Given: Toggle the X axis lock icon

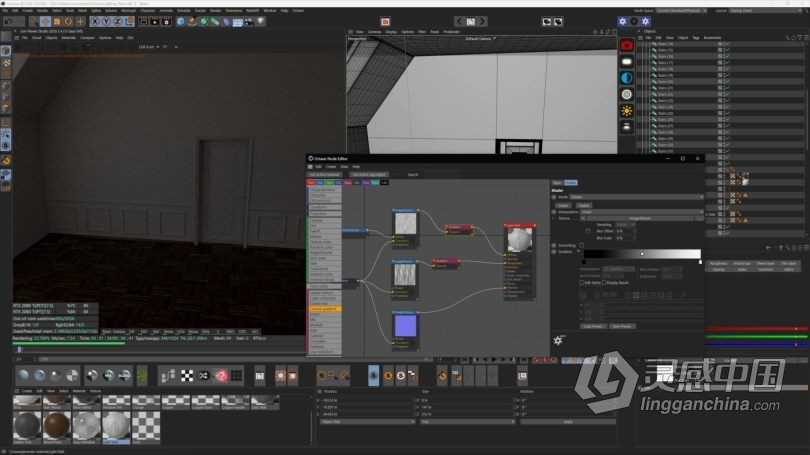Looking at the screenshot, I should [x=95, y=22].
